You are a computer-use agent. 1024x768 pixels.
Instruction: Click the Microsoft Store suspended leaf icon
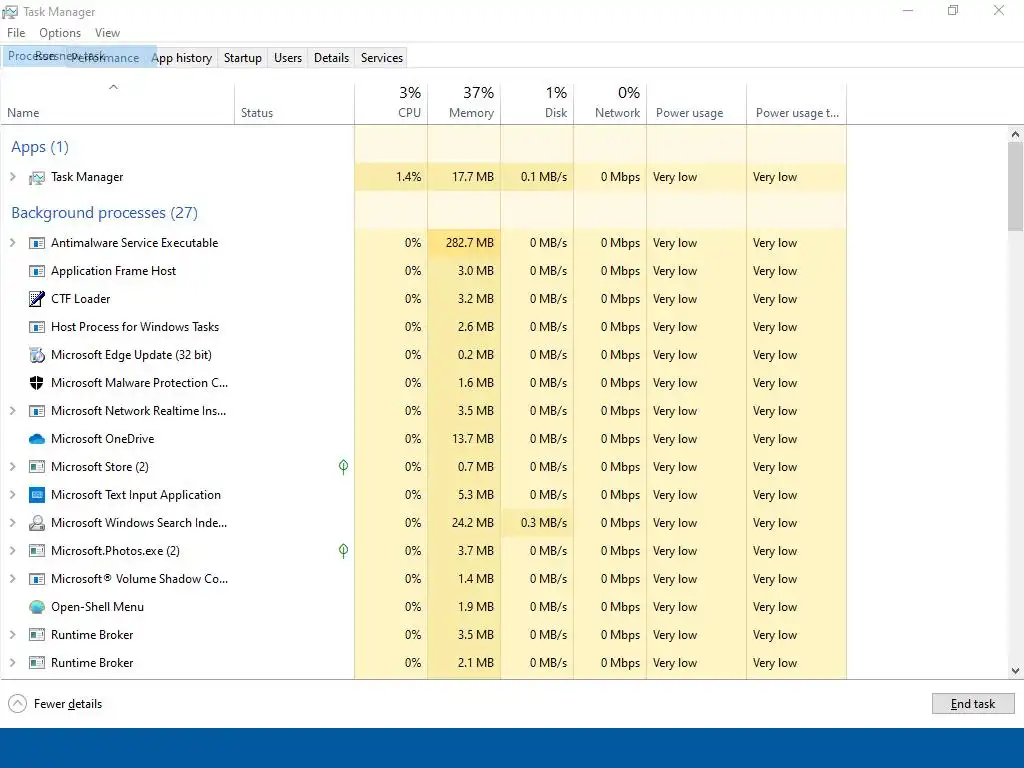(344, 466)
